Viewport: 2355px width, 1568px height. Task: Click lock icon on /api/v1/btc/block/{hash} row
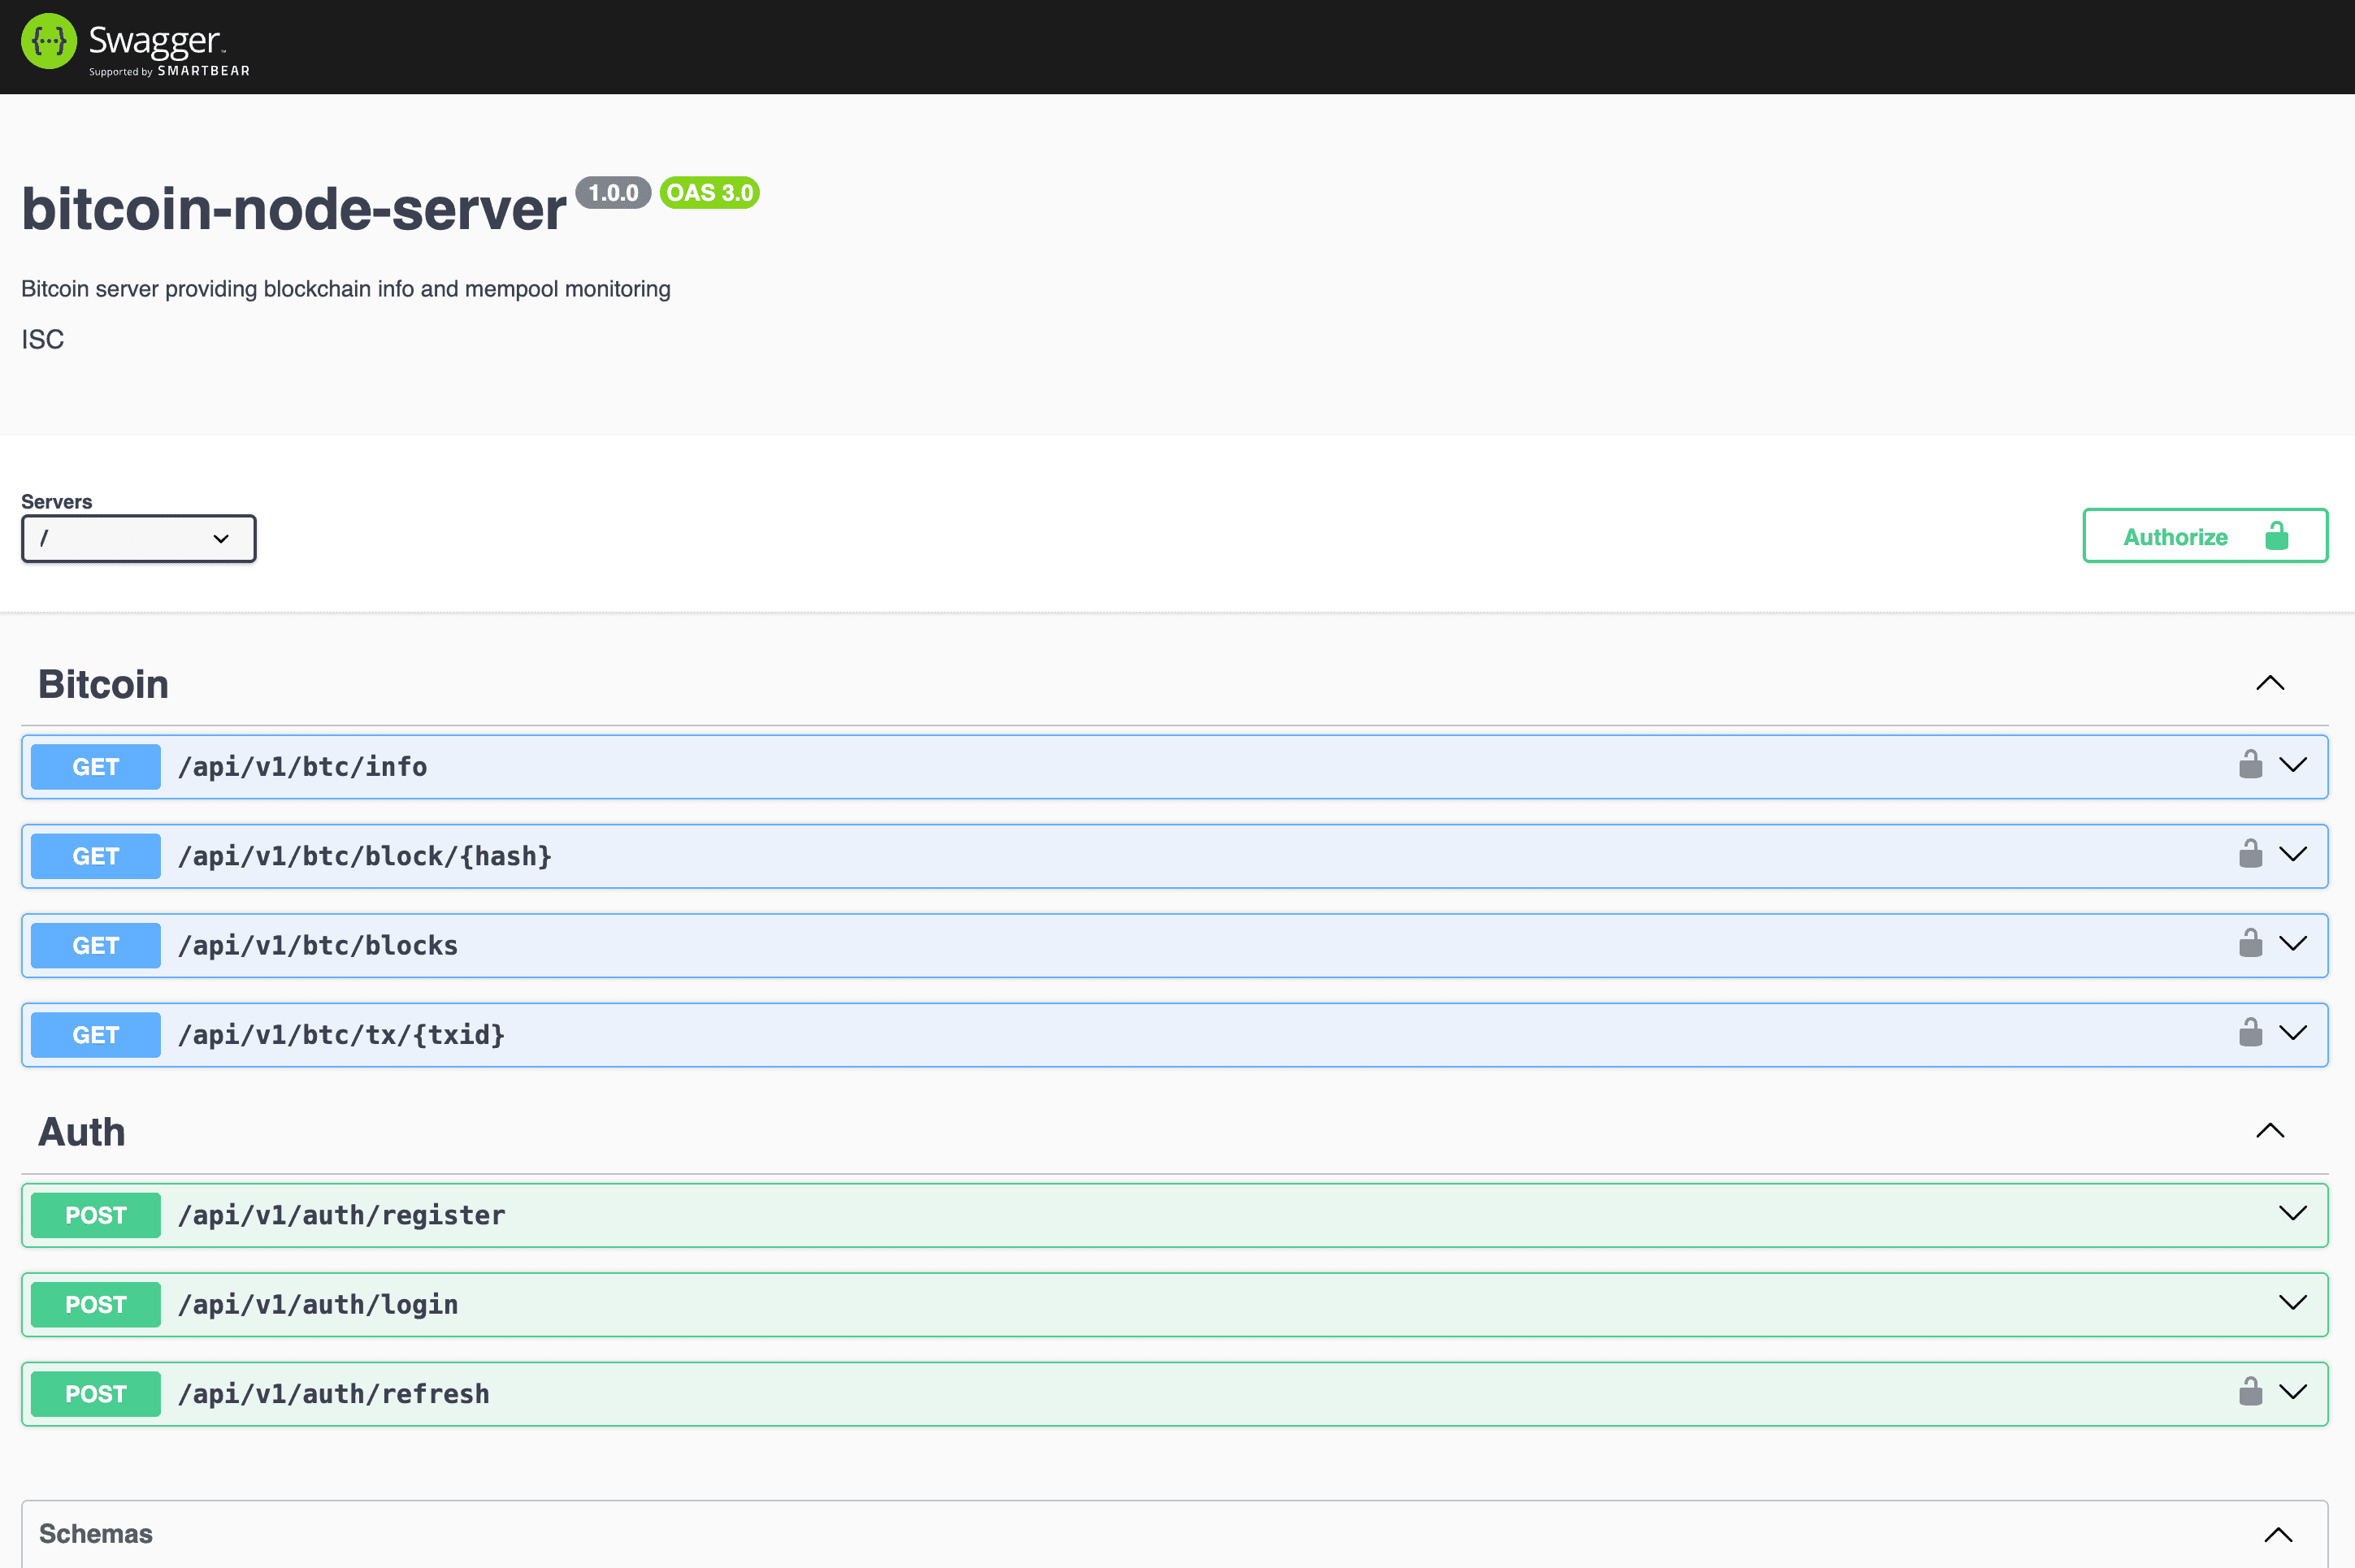click(x=2250, y=855)
